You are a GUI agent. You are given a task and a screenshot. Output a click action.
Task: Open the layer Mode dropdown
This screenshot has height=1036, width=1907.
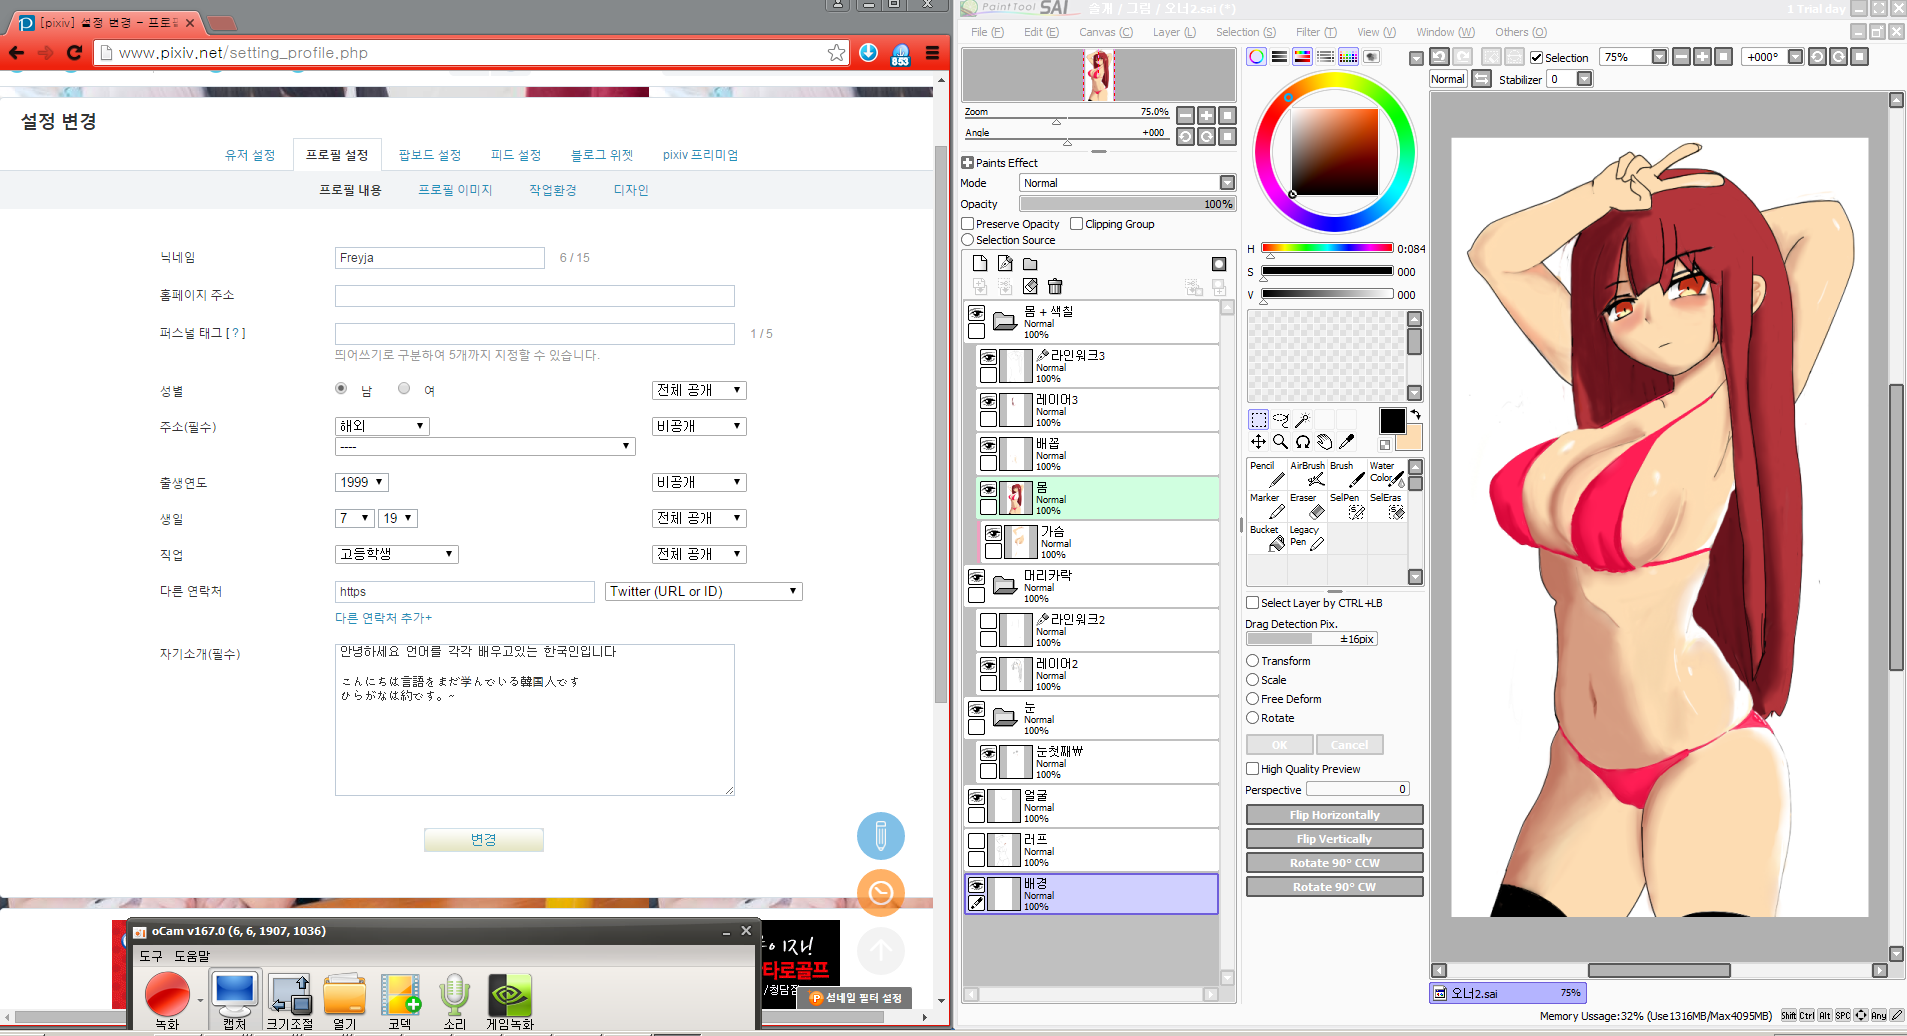point(1127,183)
